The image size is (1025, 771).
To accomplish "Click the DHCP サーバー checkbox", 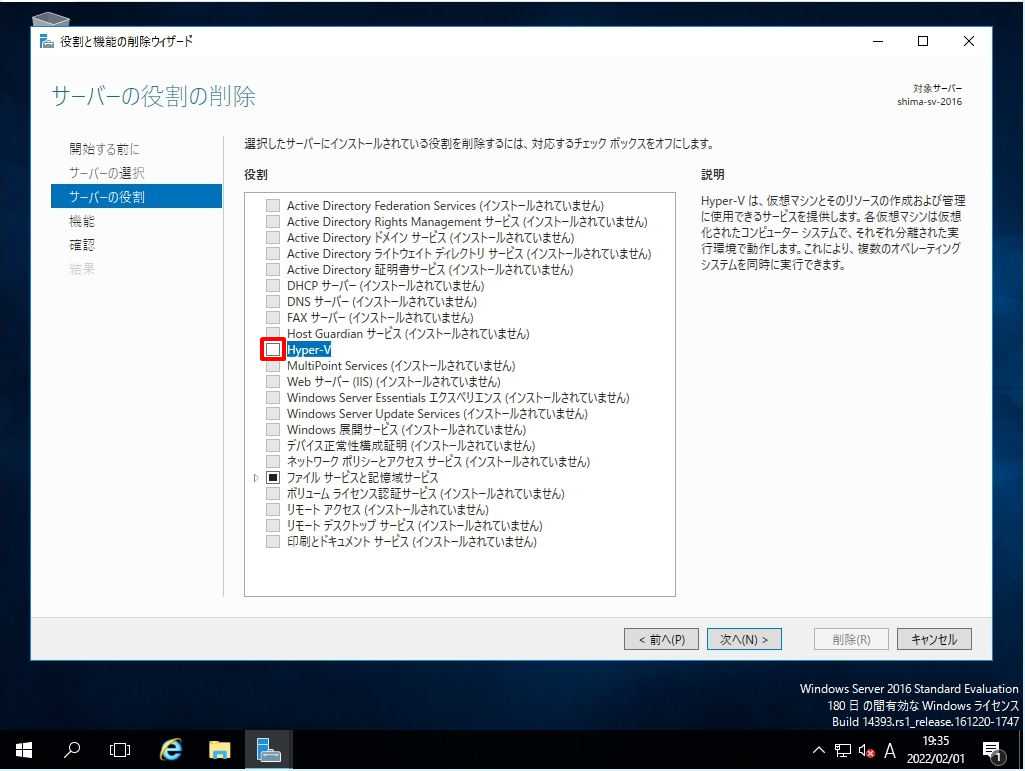I will (273, 286).
